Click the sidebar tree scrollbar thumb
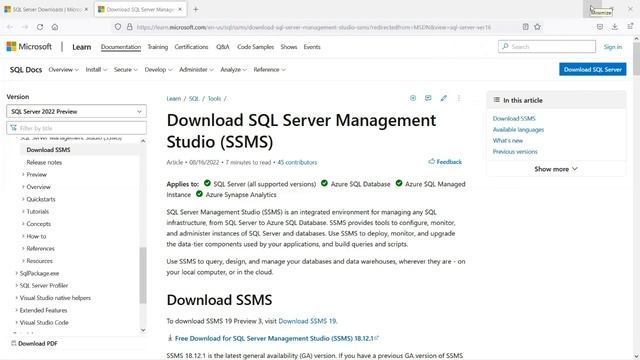This screenshot has width=640, height=360. click(x=143, y=275)
